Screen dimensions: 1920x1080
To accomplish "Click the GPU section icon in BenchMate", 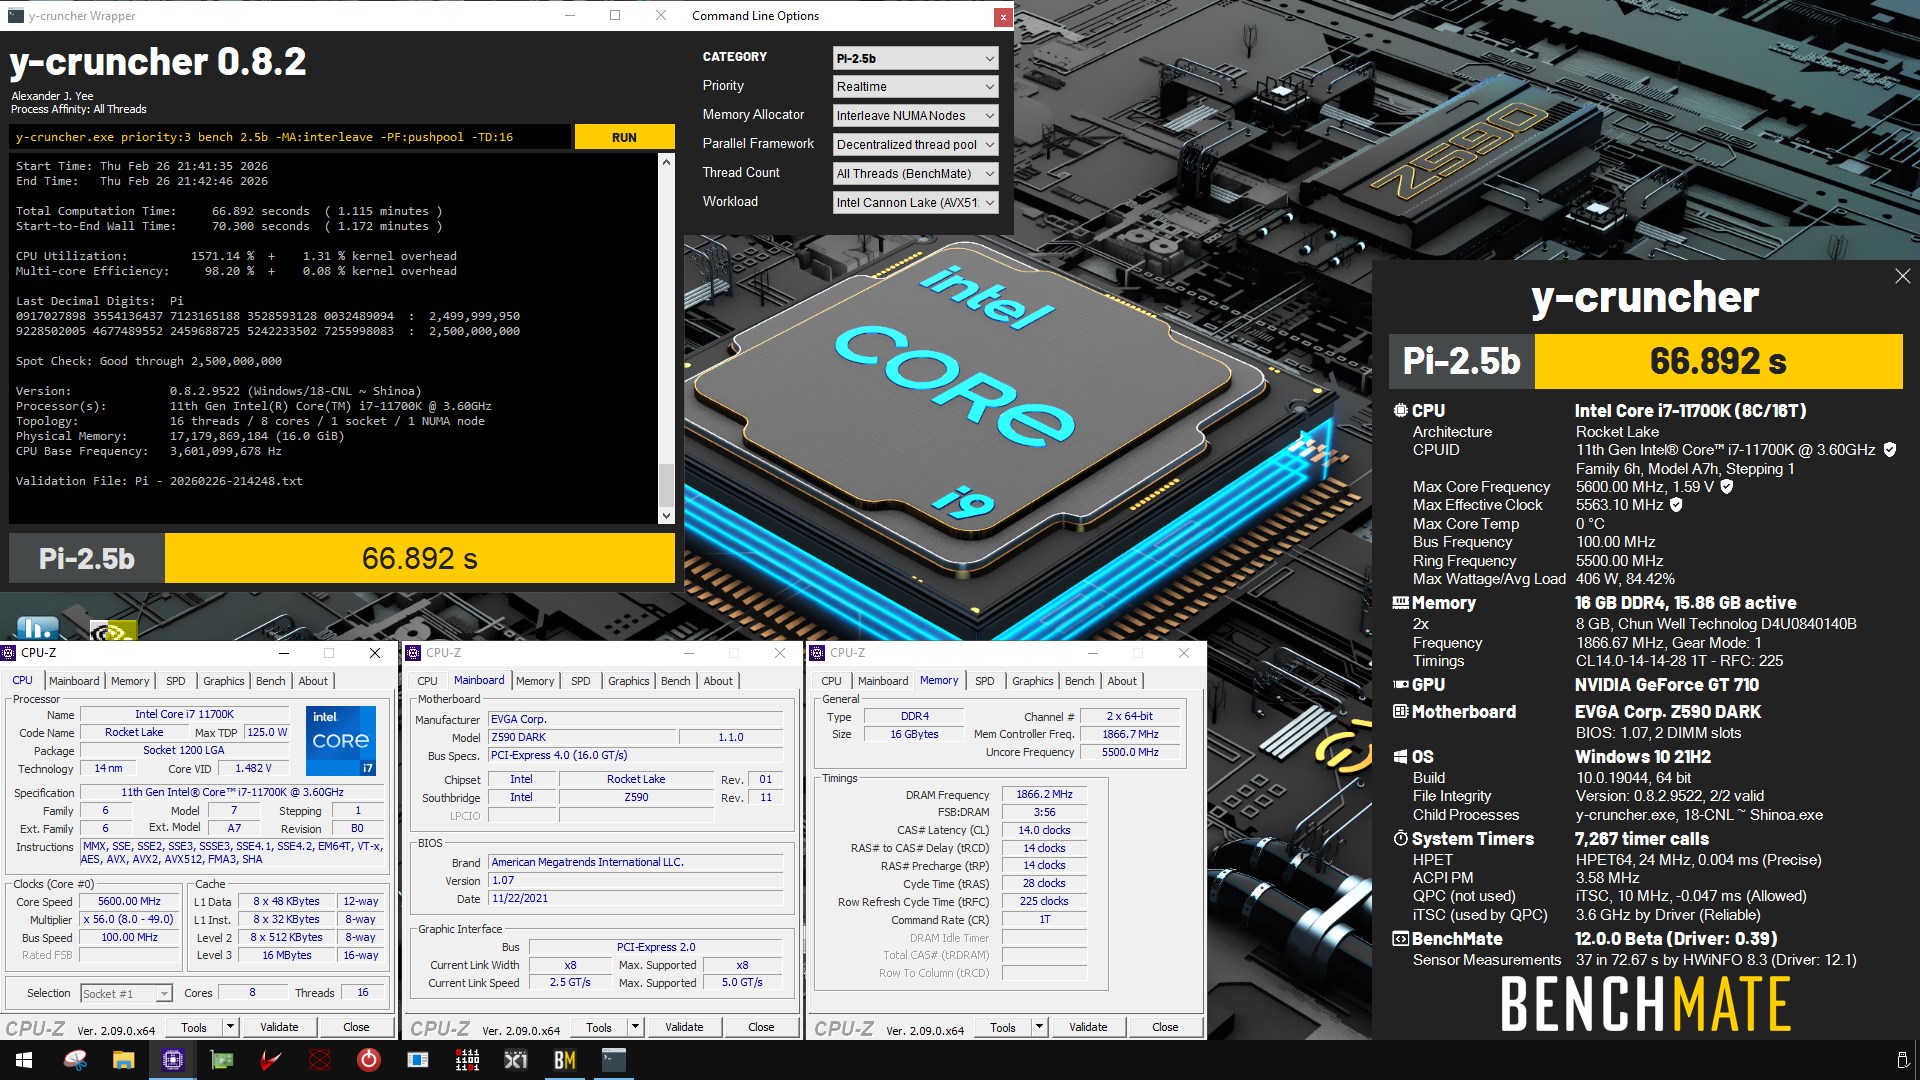I will click(x=1400, y=685).
